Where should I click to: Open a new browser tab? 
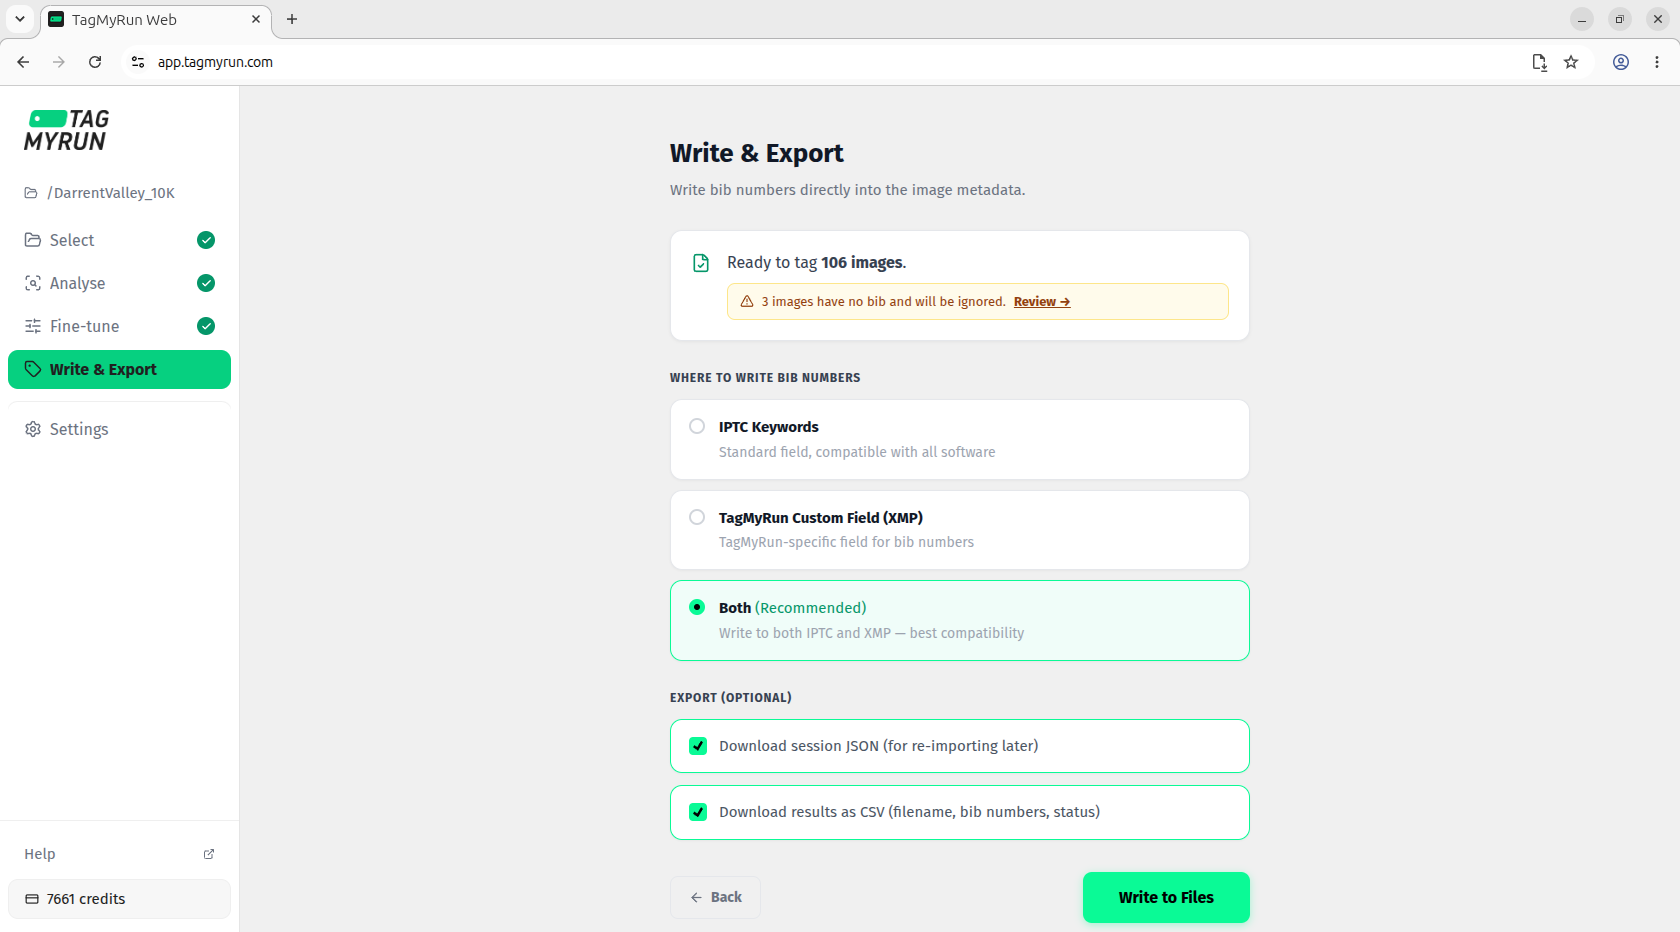pyautogui.click(x=292, y=19)
